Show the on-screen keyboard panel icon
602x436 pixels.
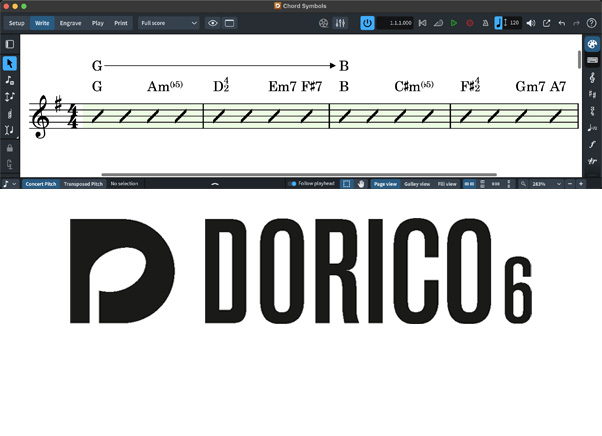592,60
